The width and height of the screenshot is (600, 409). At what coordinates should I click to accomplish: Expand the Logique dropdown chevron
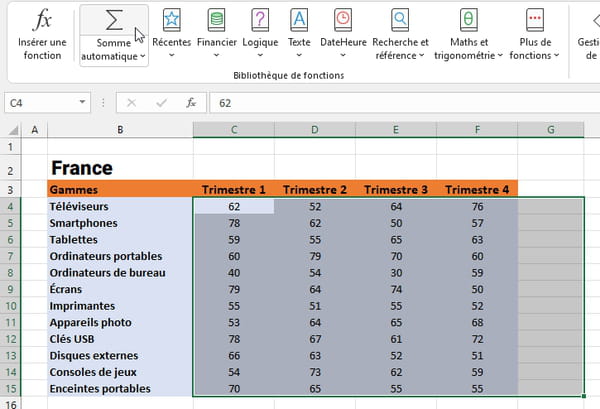[x=260, y=55]
